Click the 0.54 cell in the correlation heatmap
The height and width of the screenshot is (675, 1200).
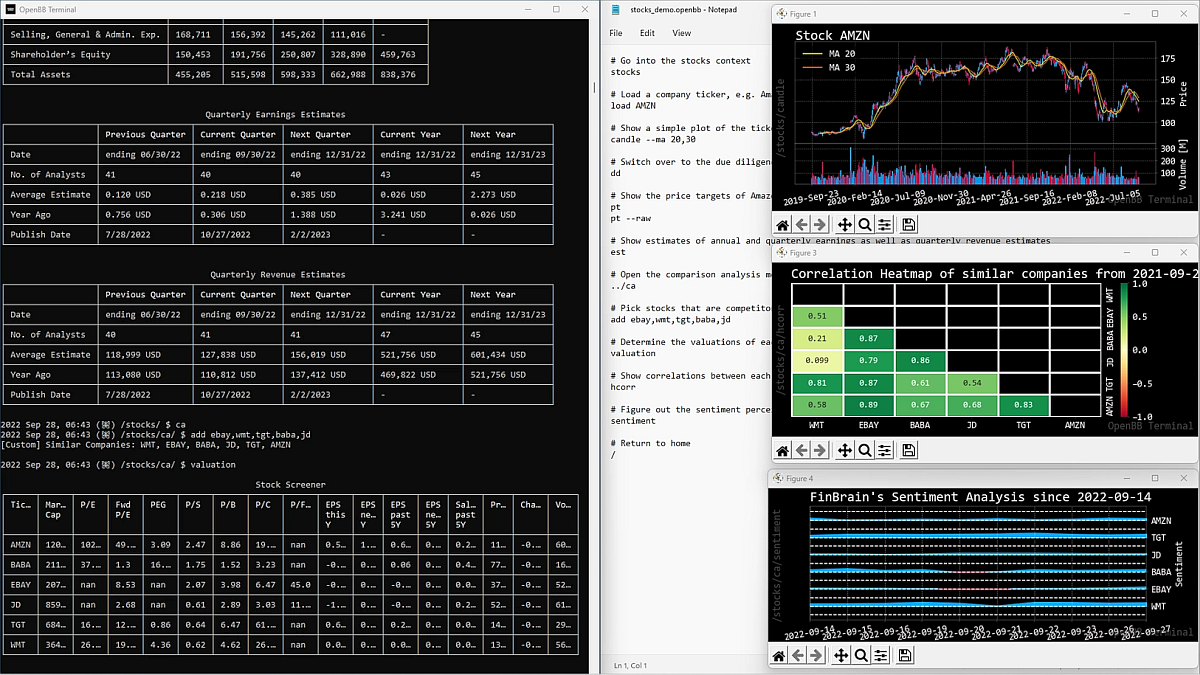(971, 383)
